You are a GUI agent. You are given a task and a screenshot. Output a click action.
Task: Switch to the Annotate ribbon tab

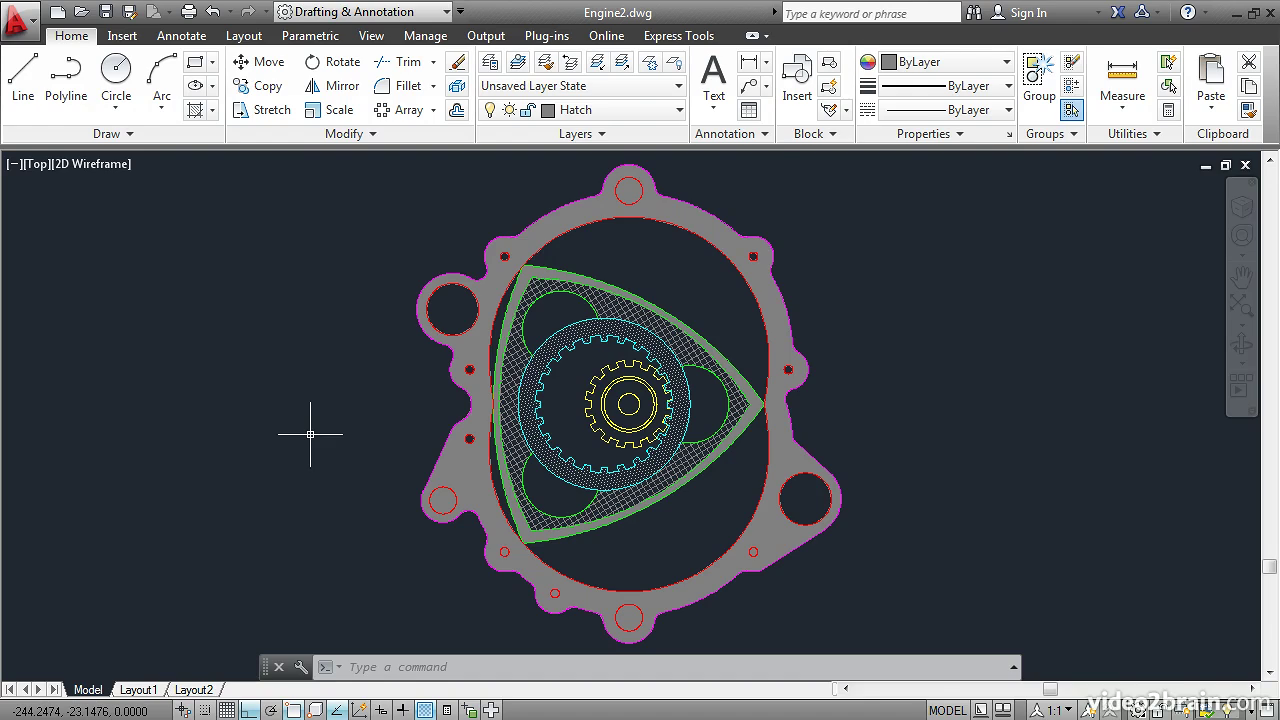click(x=181, y=36)
